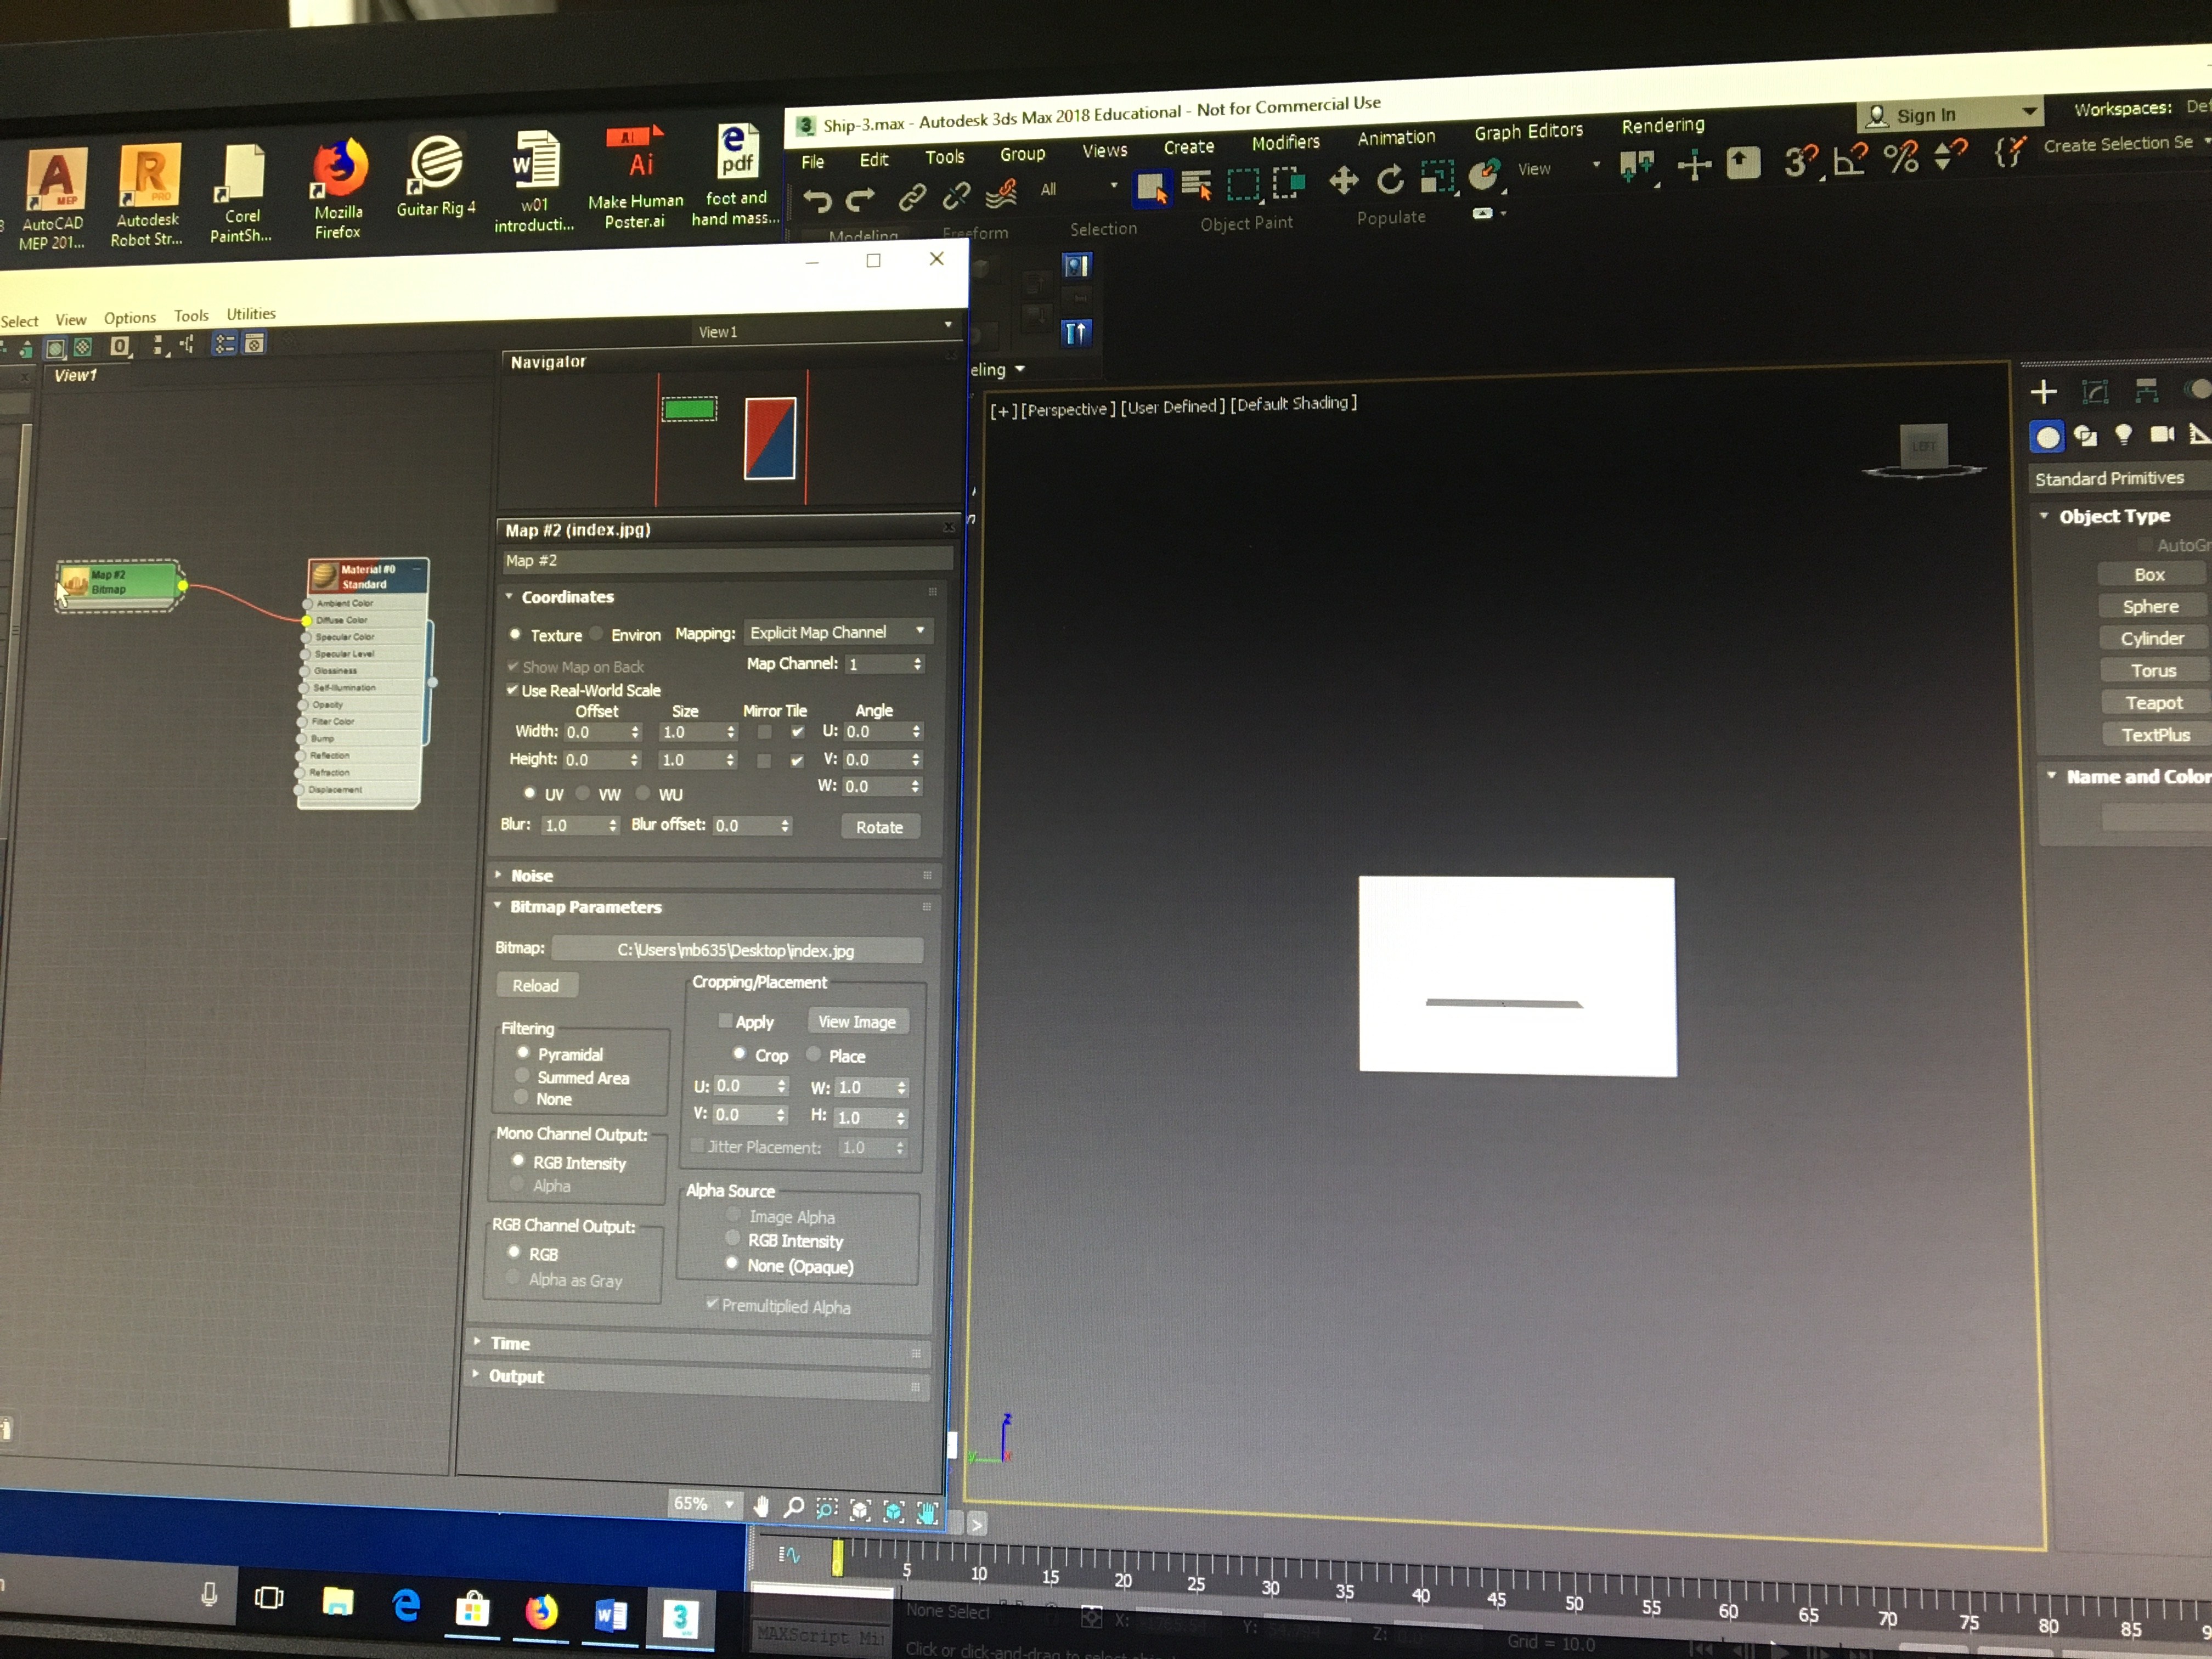This screenshot has height=1659, width=2212.
Task: Select the Shapes category icon
Action: [2085, 436]
